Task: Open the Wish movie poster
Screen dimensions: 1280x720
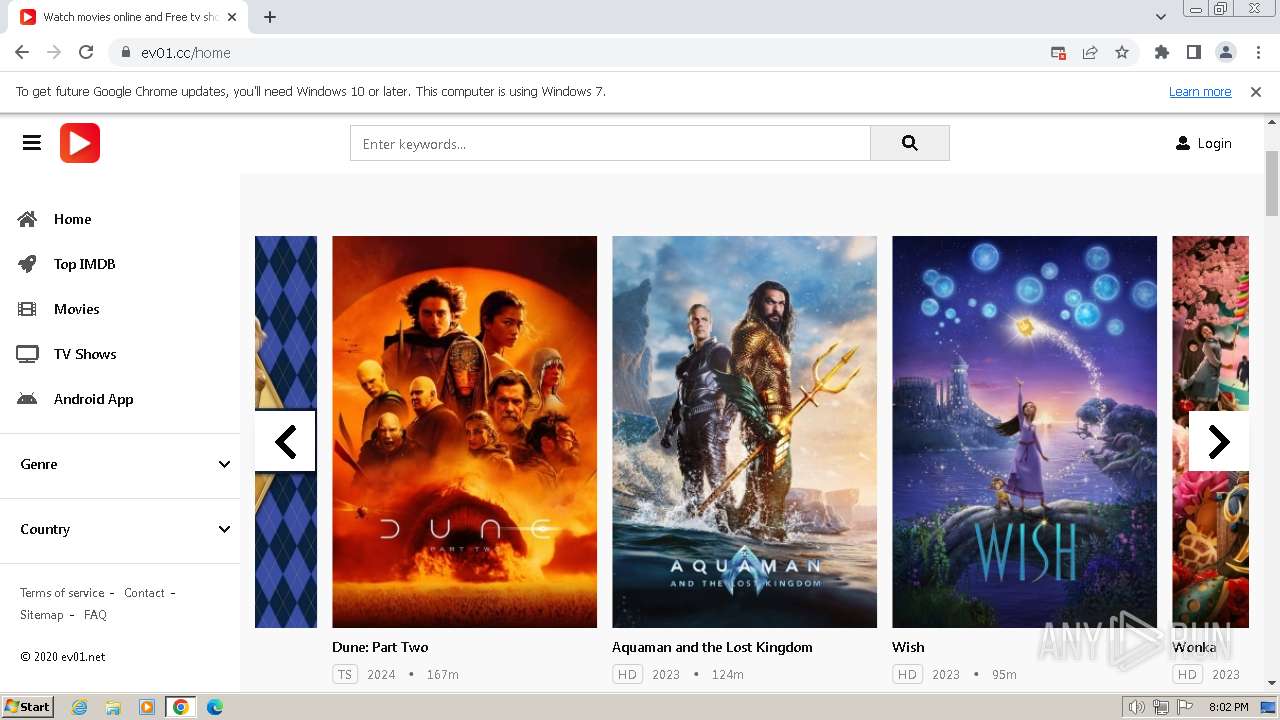Action: click(1025, 432)
